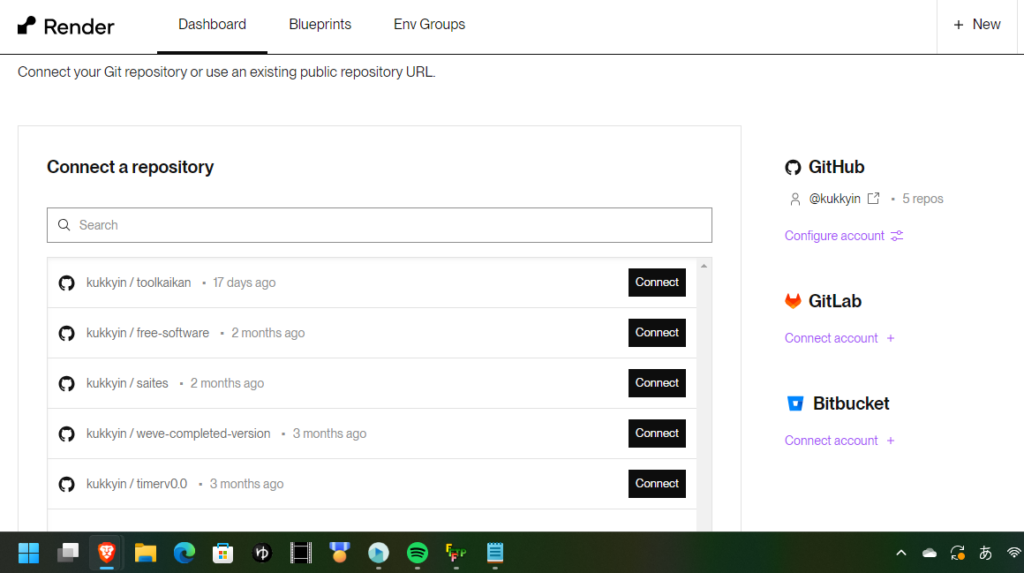Switch to the Blueprints tab

[x=320, y=25]
